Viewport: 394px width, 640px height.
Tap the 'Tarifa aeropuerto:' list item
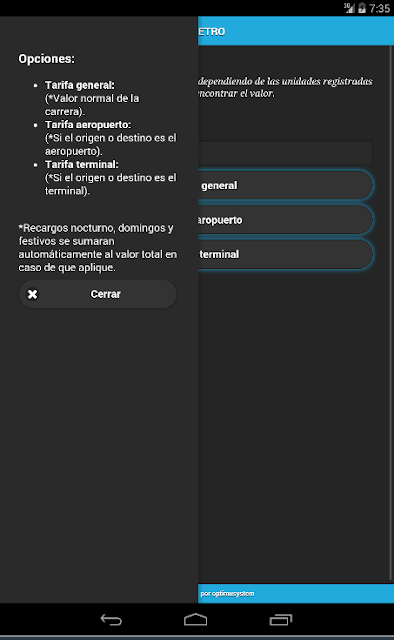coord(88,124)
